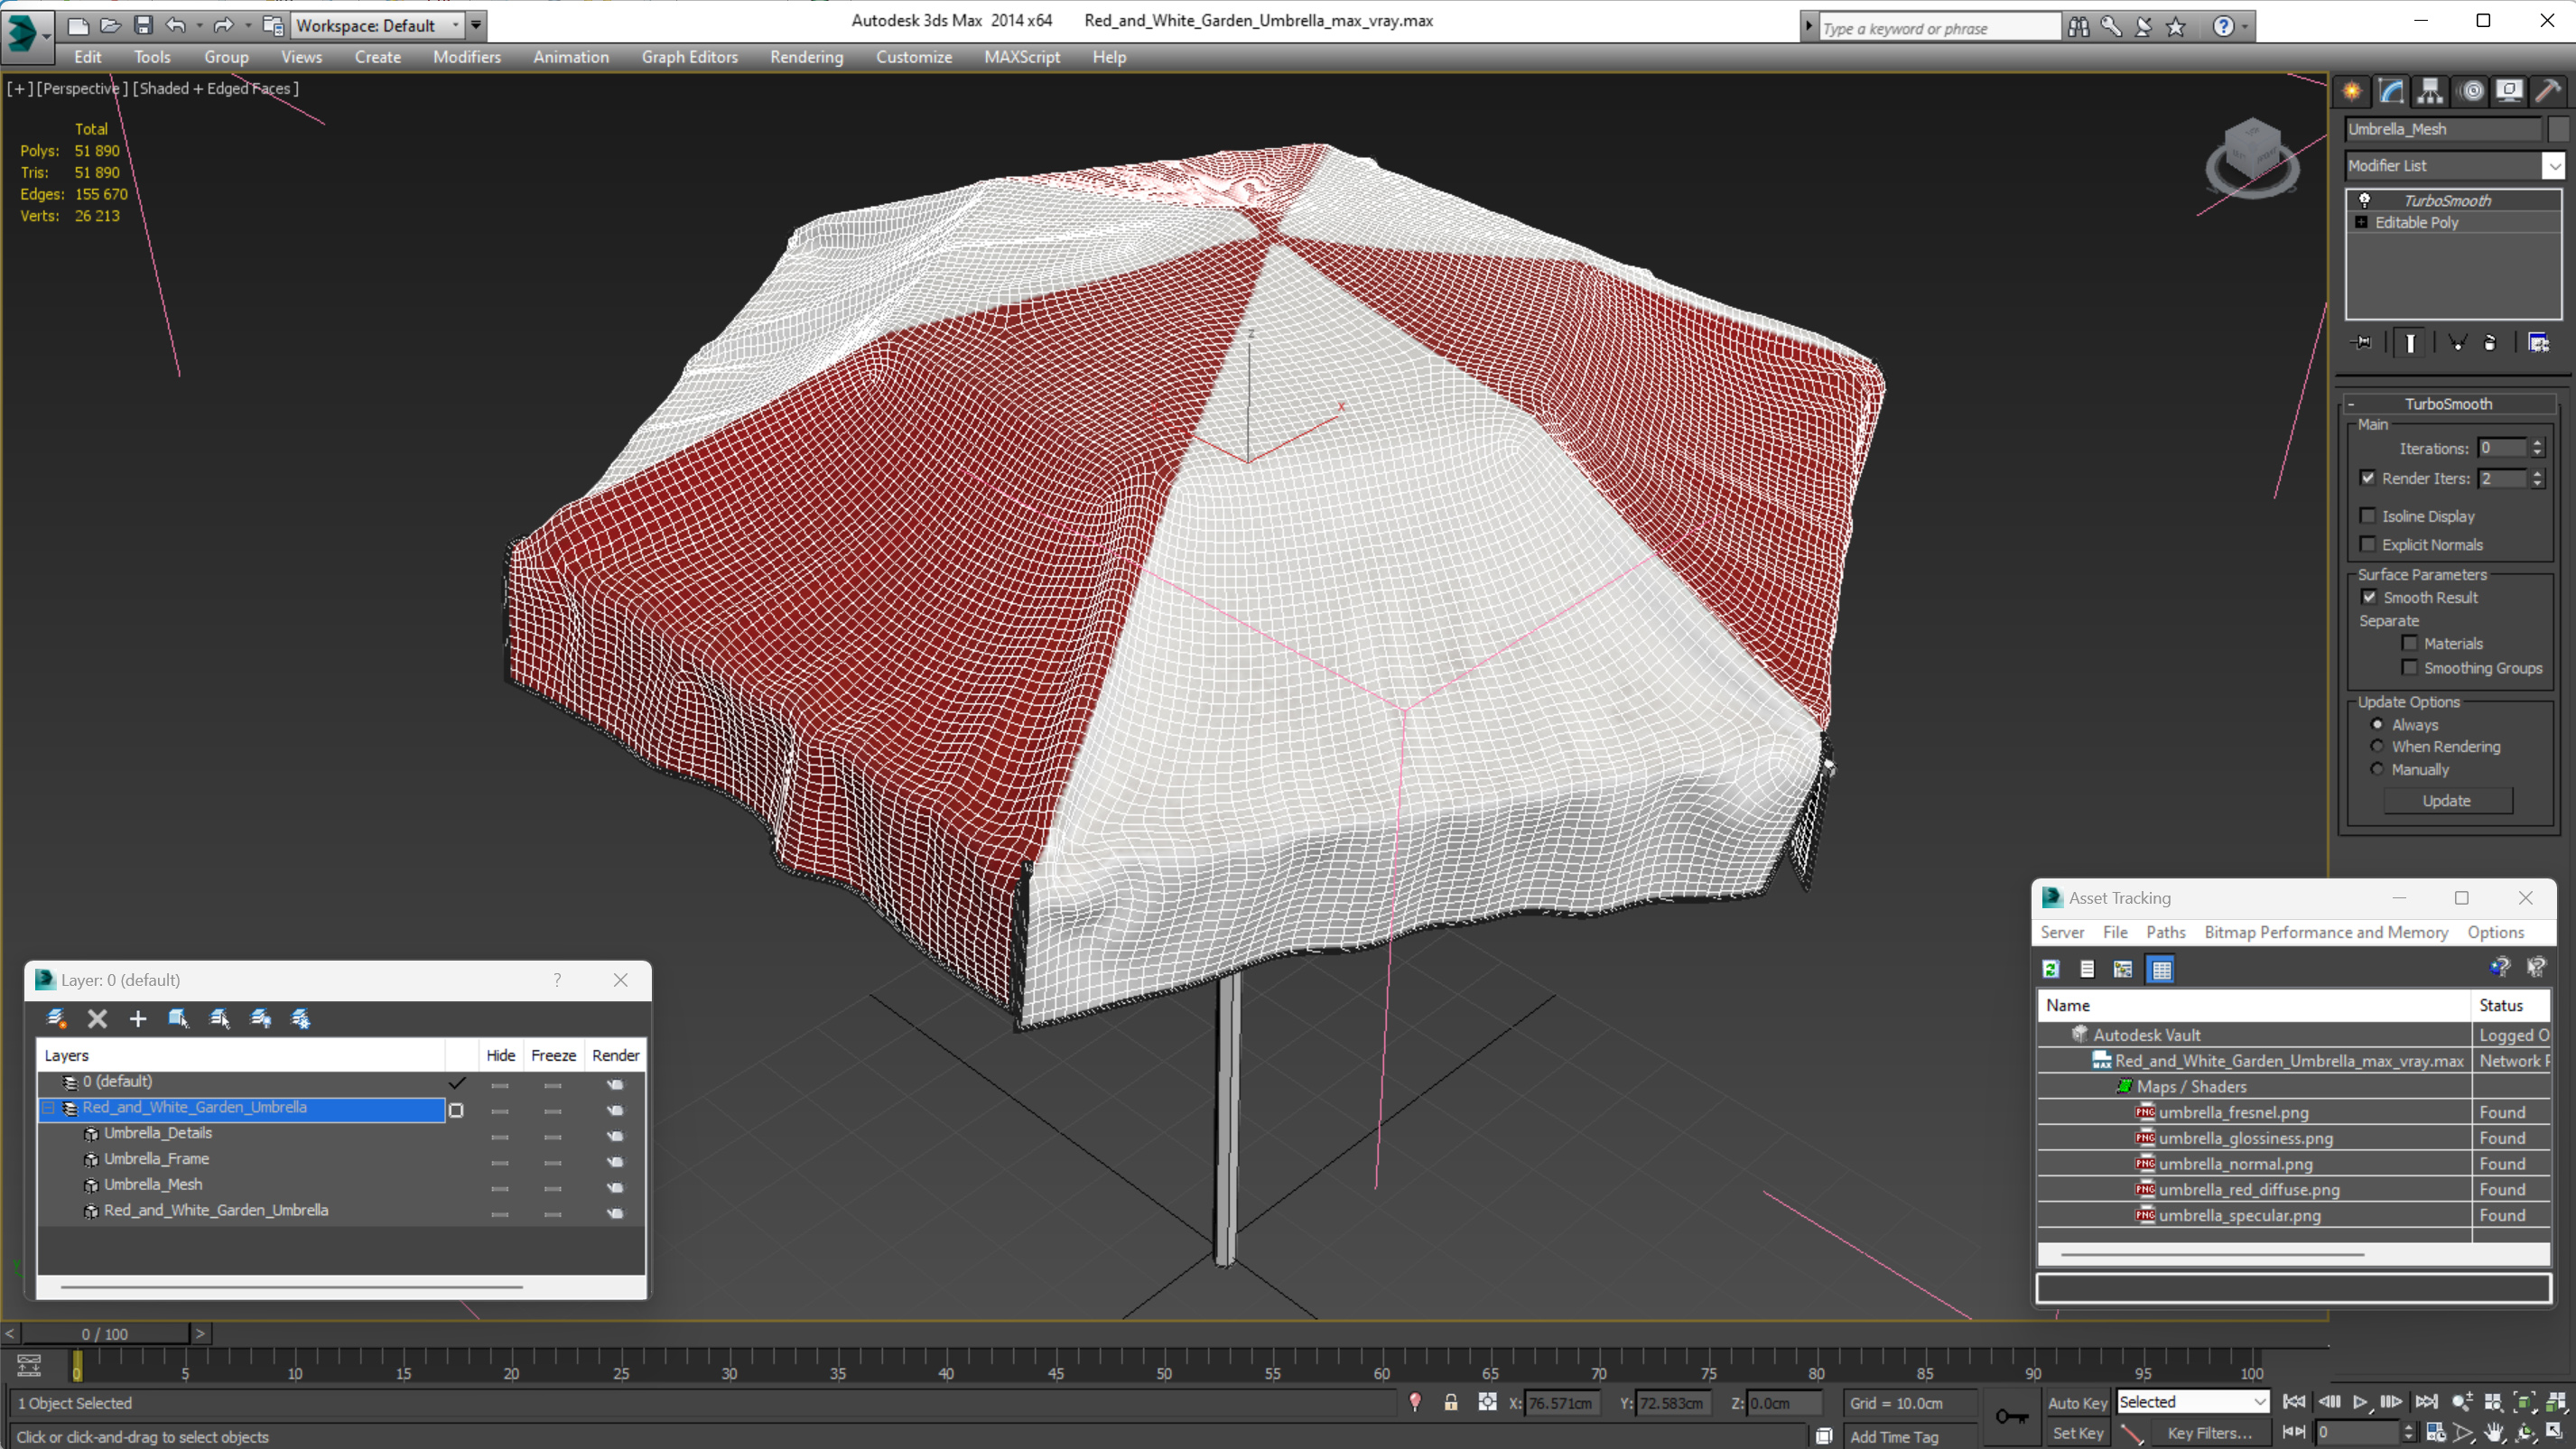The image size is (2576, 1449).
Task: Enable Isoline Display checkbox
Action: coord(2367,515)
